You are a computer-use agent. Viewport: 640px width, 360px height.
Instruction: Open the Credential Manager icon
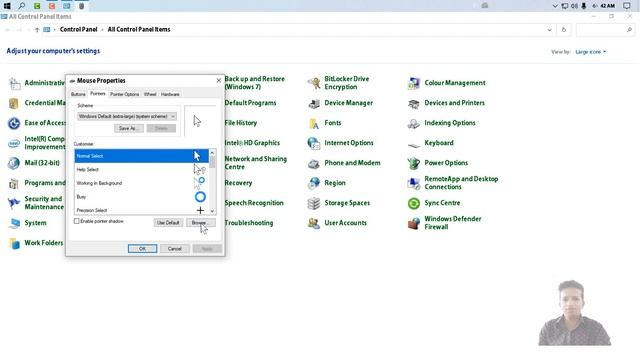click(x=14, y=103)
